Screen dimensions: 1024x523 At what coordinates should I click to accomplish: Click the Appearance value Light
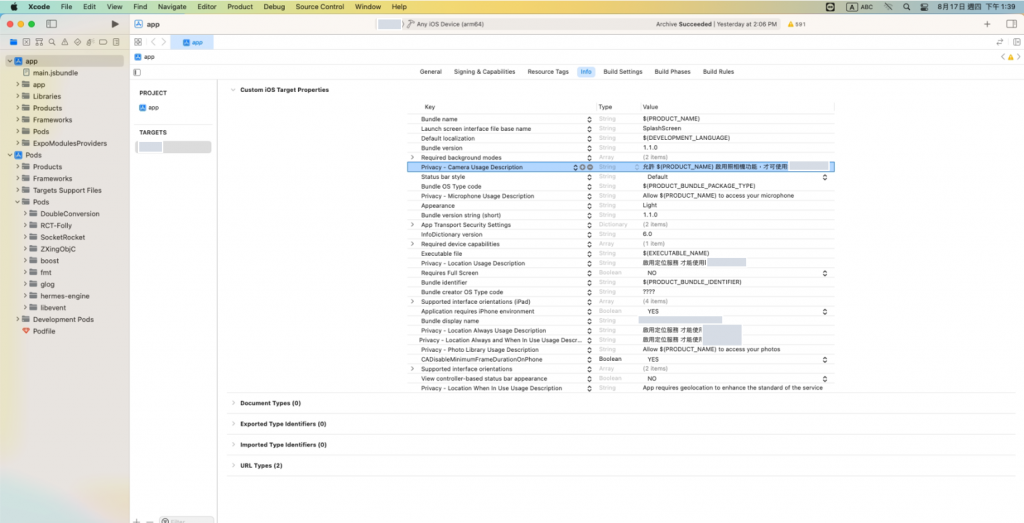pyautogui.click(x=650, y=206)
